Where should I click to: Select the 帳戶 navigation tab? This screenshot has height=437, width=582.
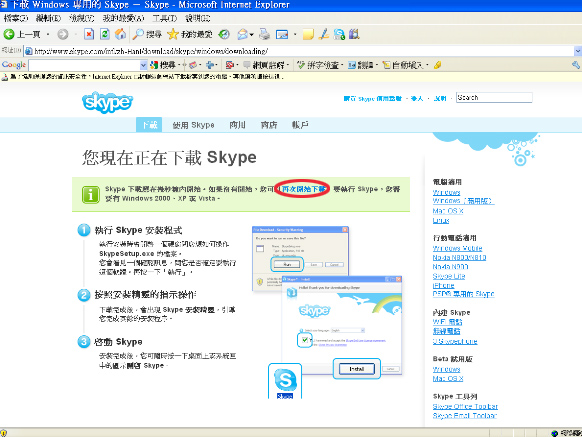pyautogui.click(x=300, y=125)
